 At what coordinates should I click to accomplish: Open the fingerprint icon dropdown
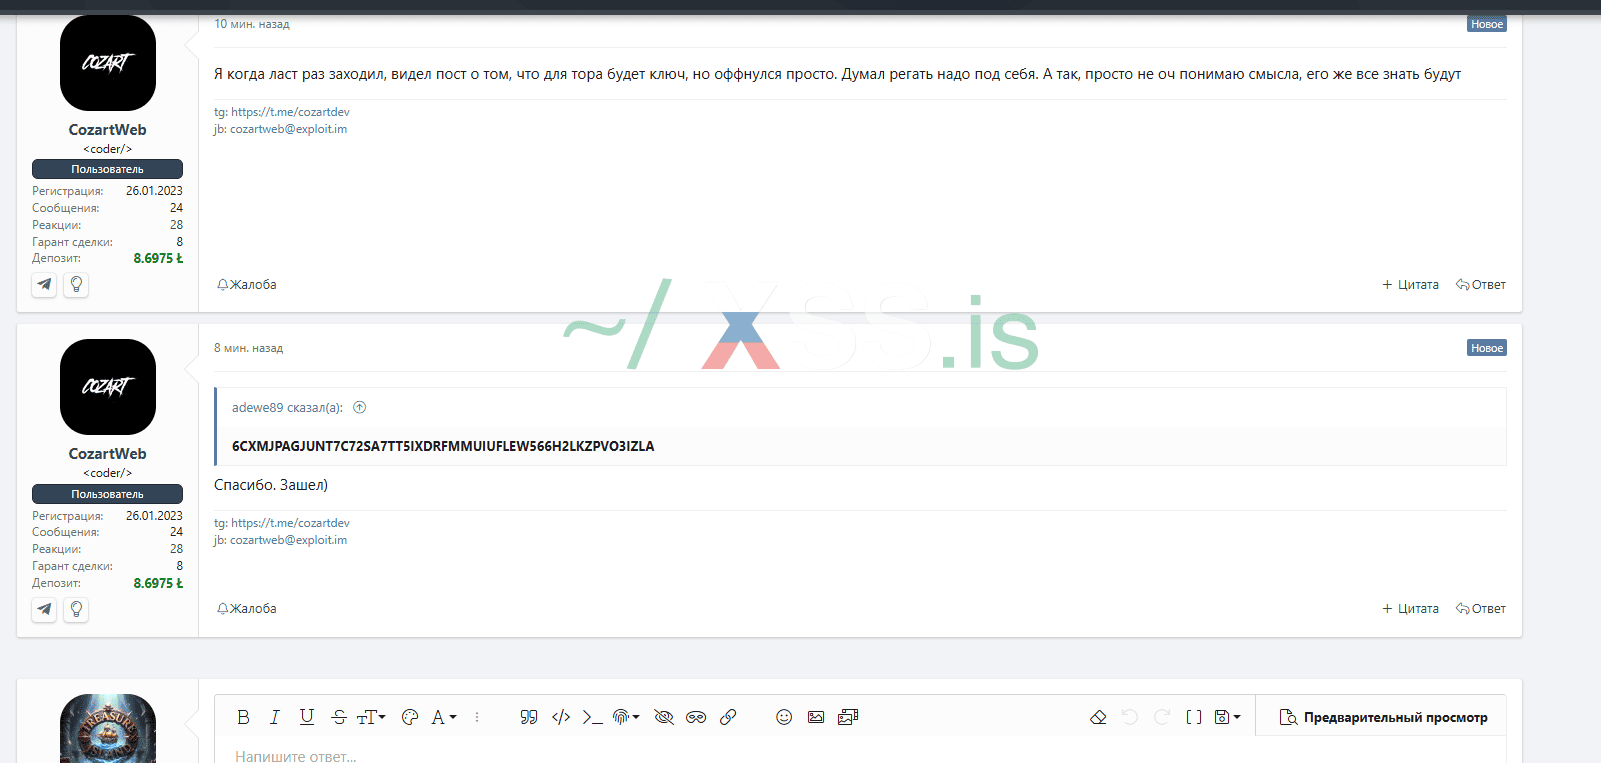coord(626,717)
